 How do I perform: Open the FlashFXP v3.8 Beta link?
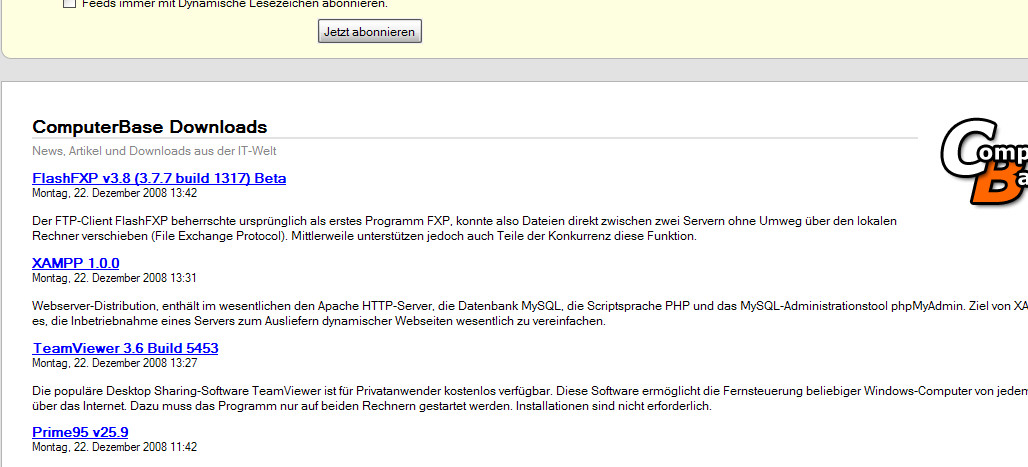point(159,178)
